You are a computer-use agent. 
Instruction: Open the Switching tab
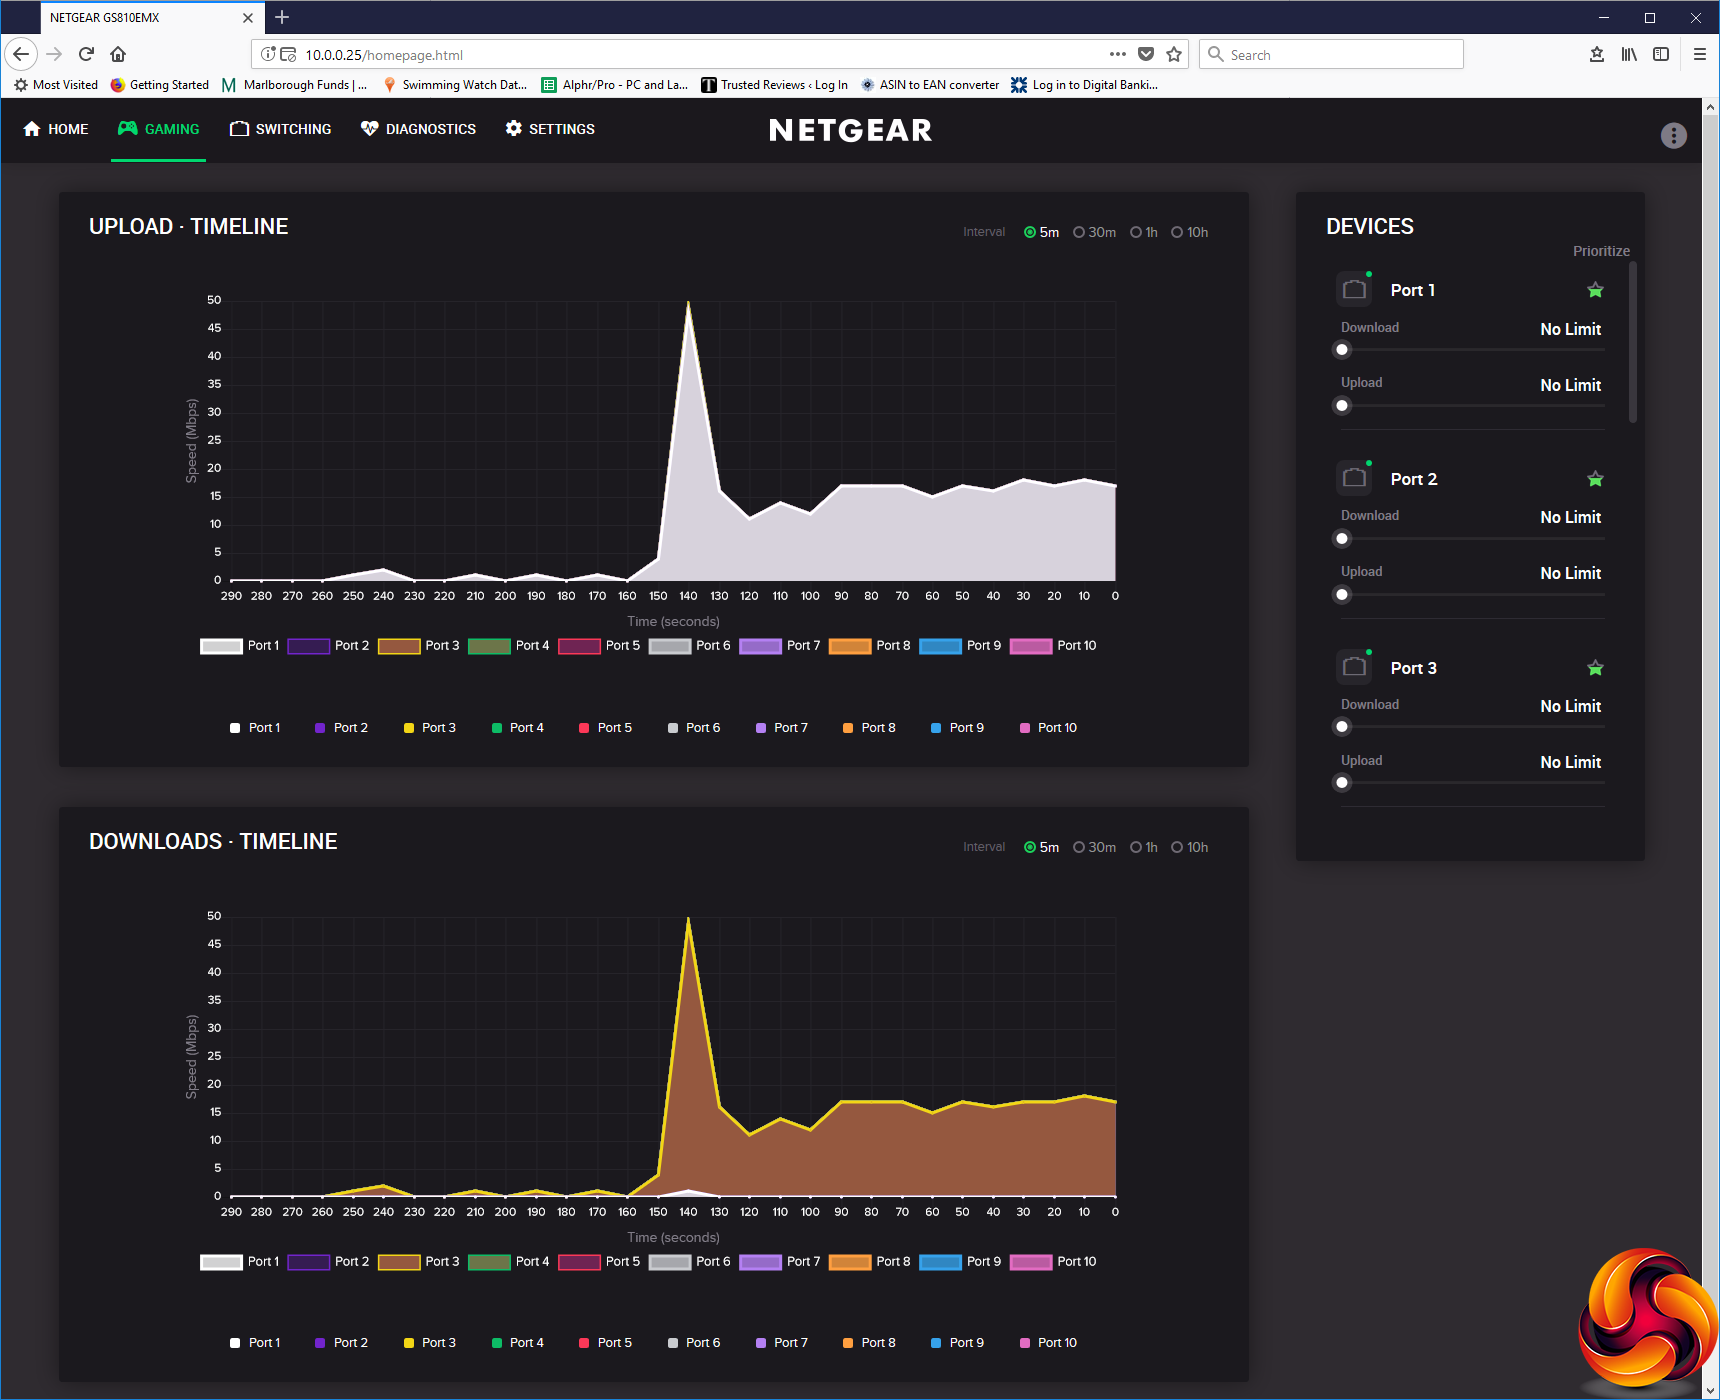281,129
